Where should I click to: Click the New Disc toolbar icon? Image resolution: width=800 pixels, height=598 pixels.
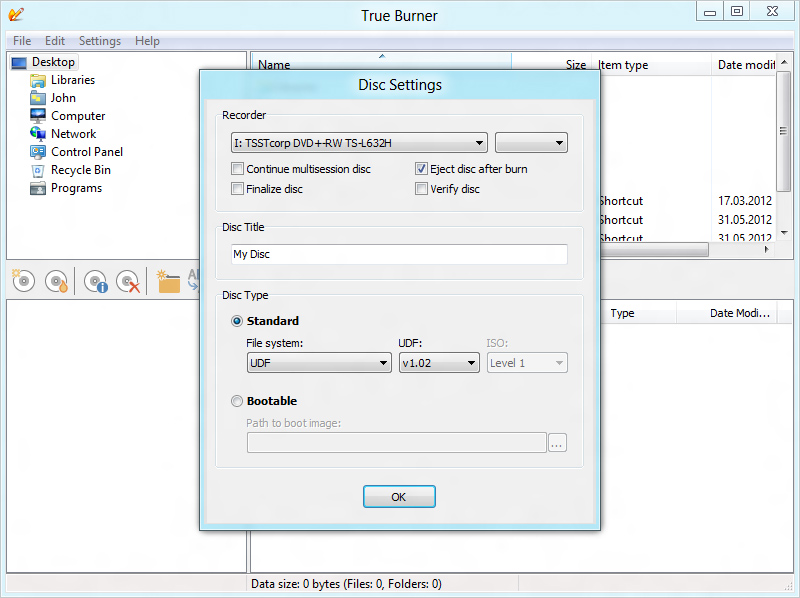[23, 281]
